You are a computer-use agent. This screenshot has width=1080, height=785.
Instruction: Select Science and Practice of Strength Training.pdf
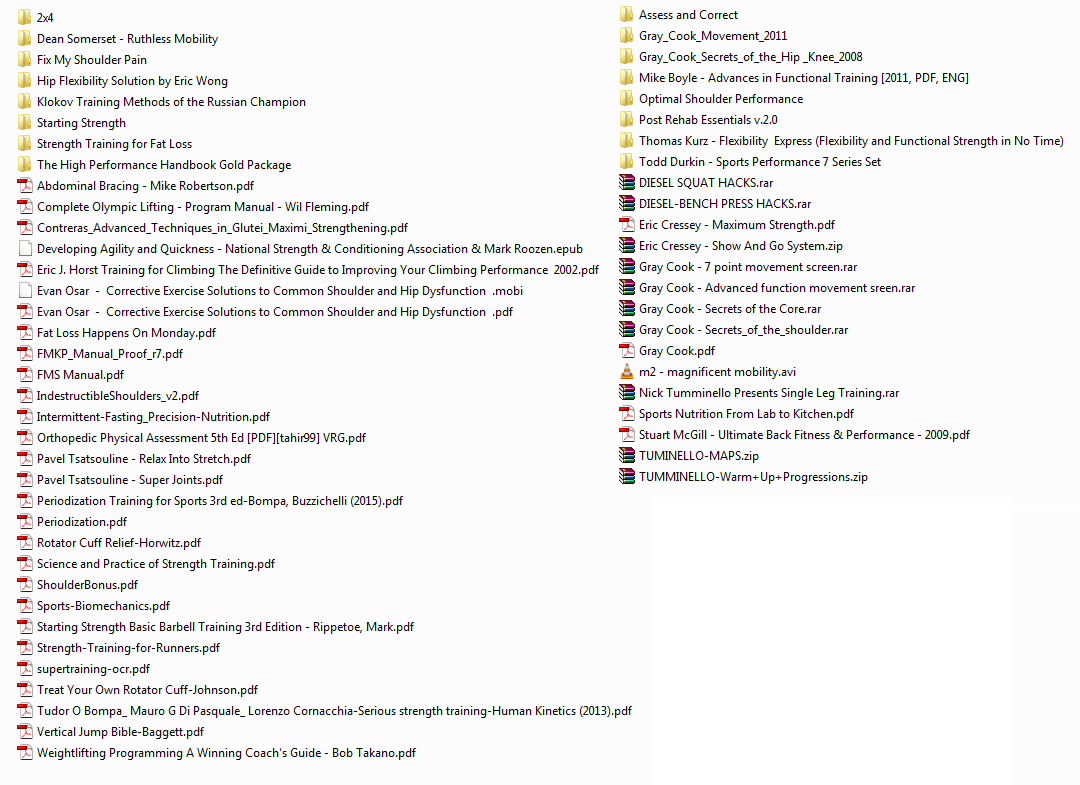156,563
